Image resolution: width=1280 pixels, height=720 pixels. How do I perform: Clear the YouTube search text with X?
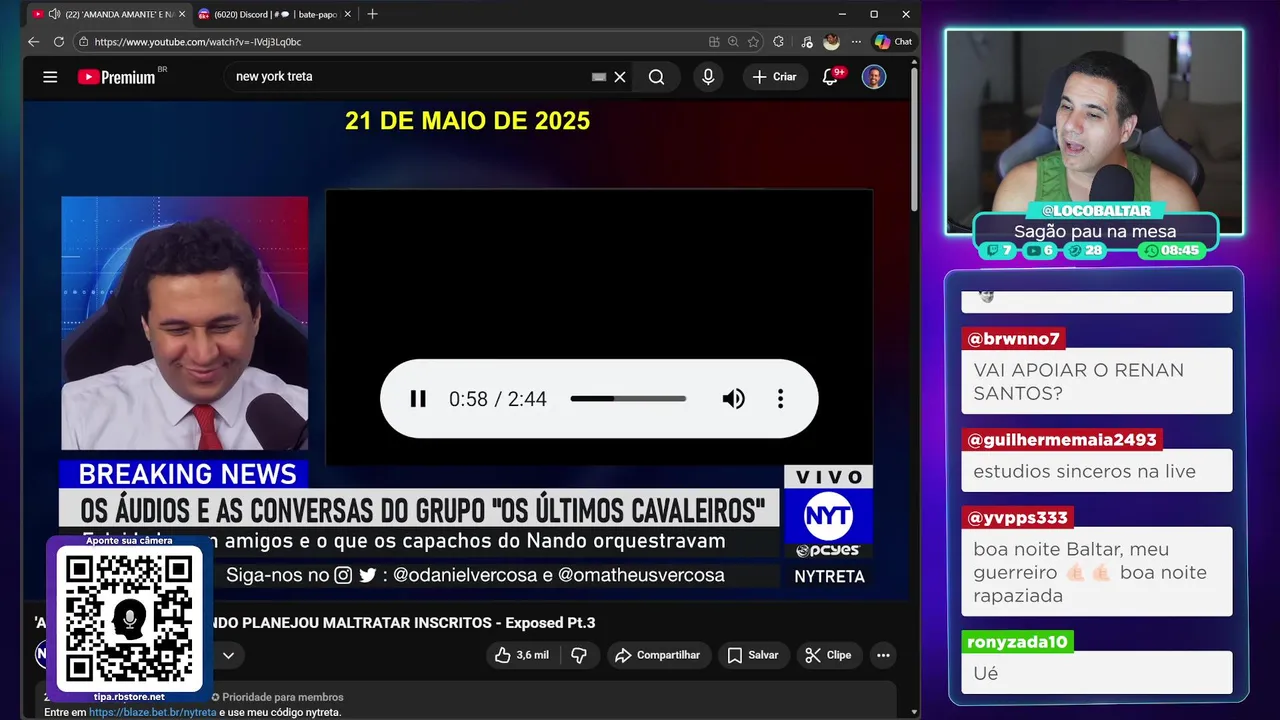coord(620,77)
